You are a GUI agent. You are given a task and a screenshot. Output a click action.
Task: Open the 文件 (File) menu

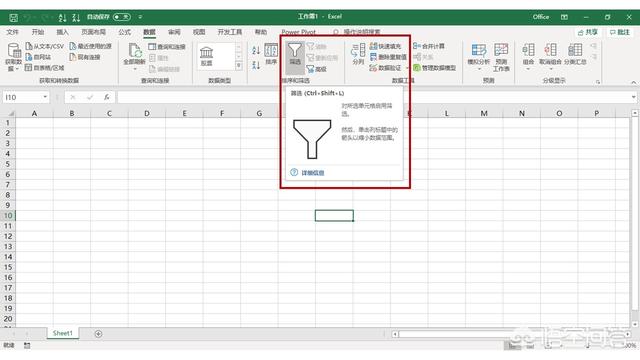tap(12, 32)
